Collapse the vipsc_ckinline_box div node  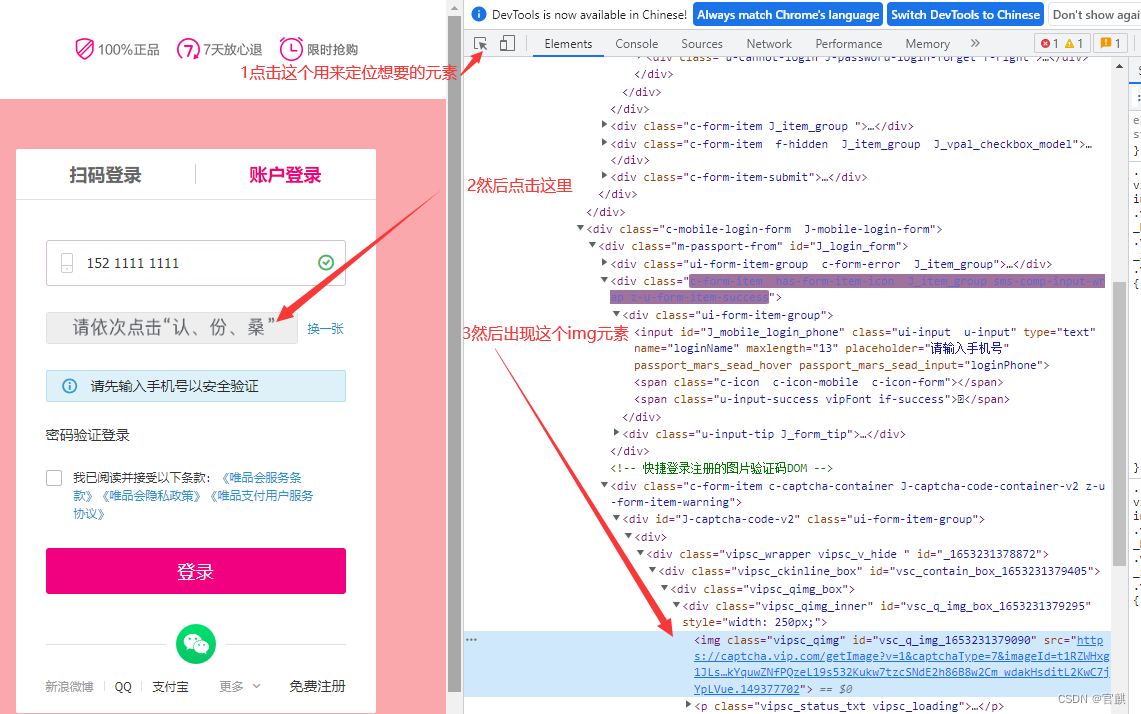click(x=652, y=571)
